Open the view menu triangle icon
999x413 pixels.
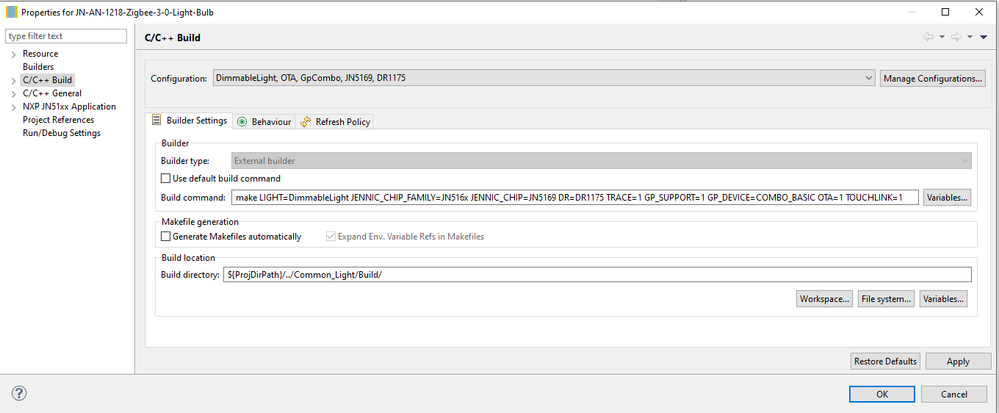pyautogui.click(x=983, y=37)
